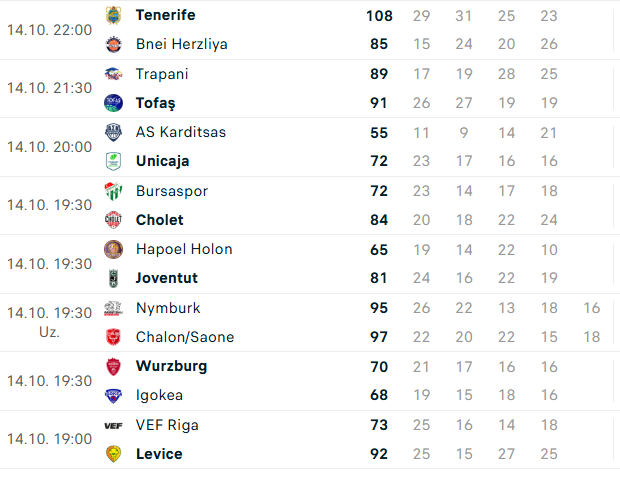
Task: Click the Tenerife team logo
Action: click(x=114, y=15)
